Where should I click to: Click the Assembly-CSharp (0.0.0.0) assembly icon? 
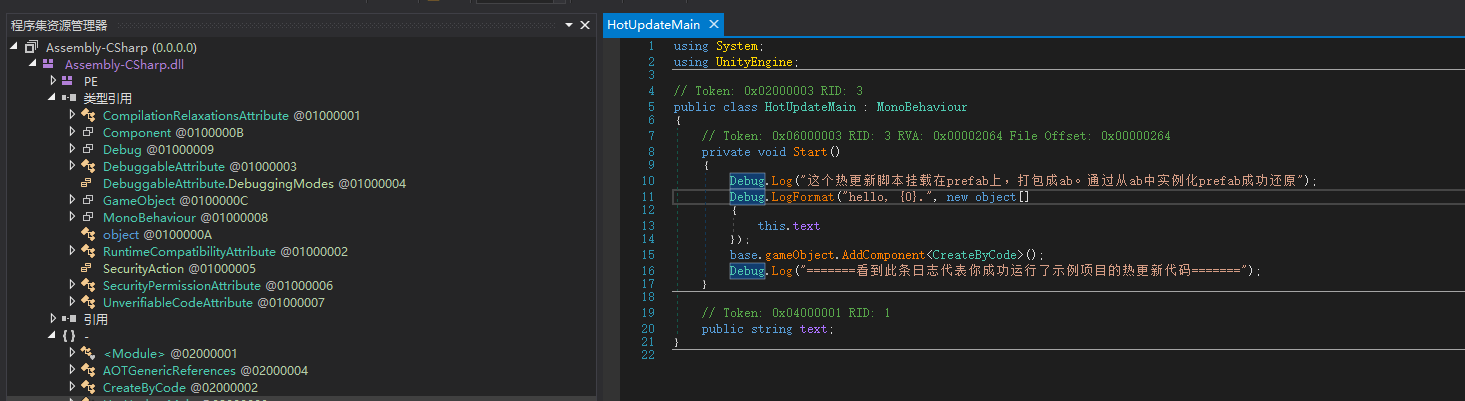coord(31,47)
